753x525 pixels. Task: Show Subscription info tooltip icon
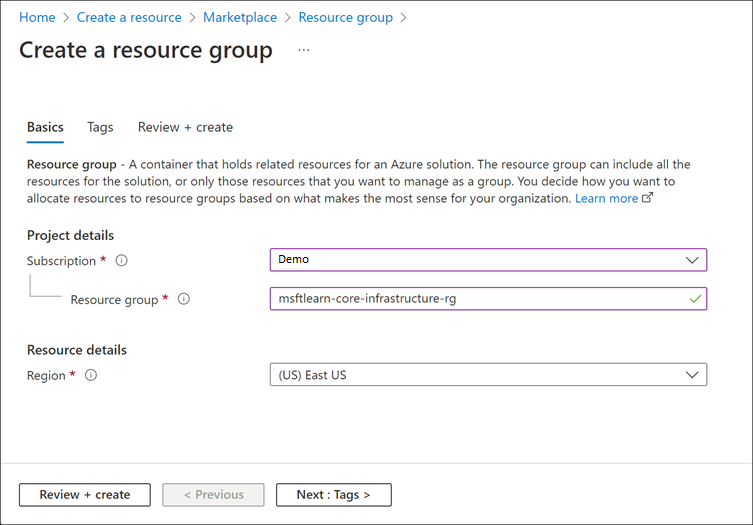[121, 260]
